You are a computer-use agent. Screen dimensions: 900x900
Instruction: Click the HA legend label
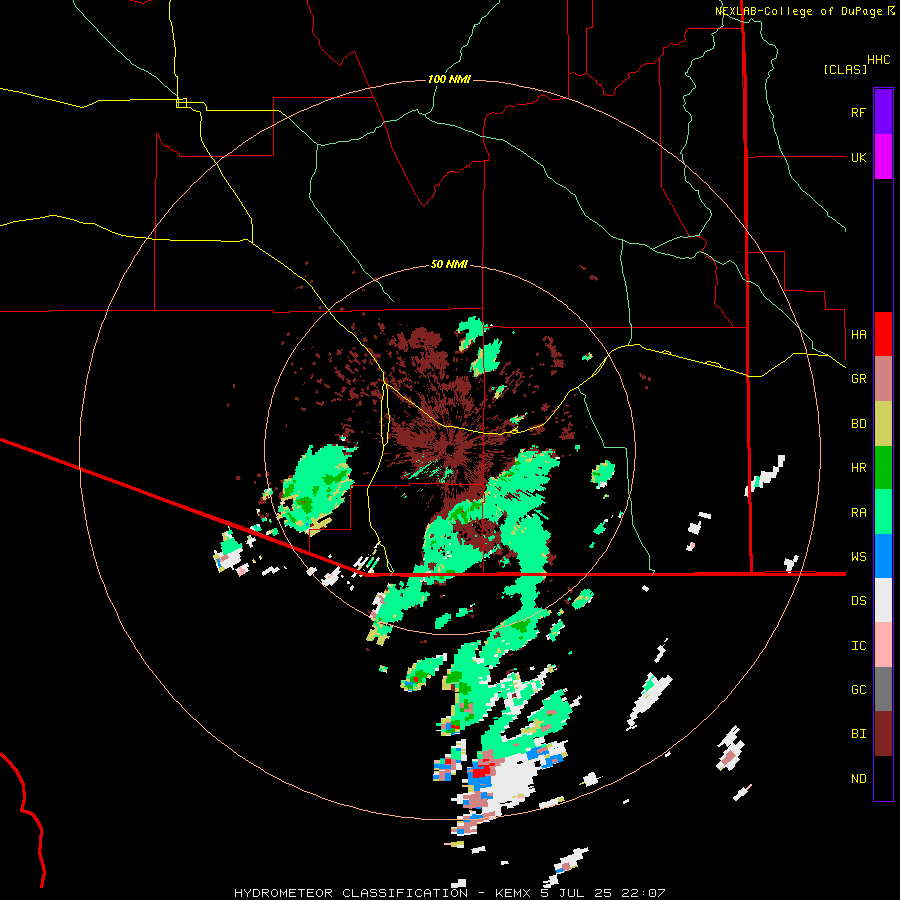[x=858, y=335]
